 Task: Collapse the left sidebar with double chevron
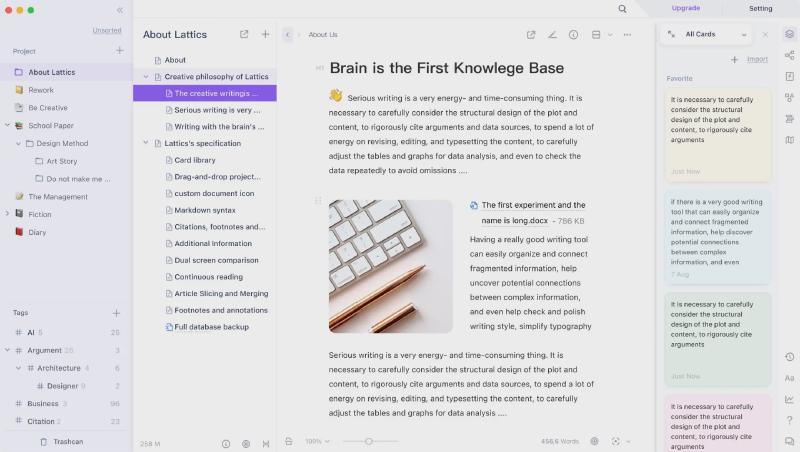tap(120, 10)
